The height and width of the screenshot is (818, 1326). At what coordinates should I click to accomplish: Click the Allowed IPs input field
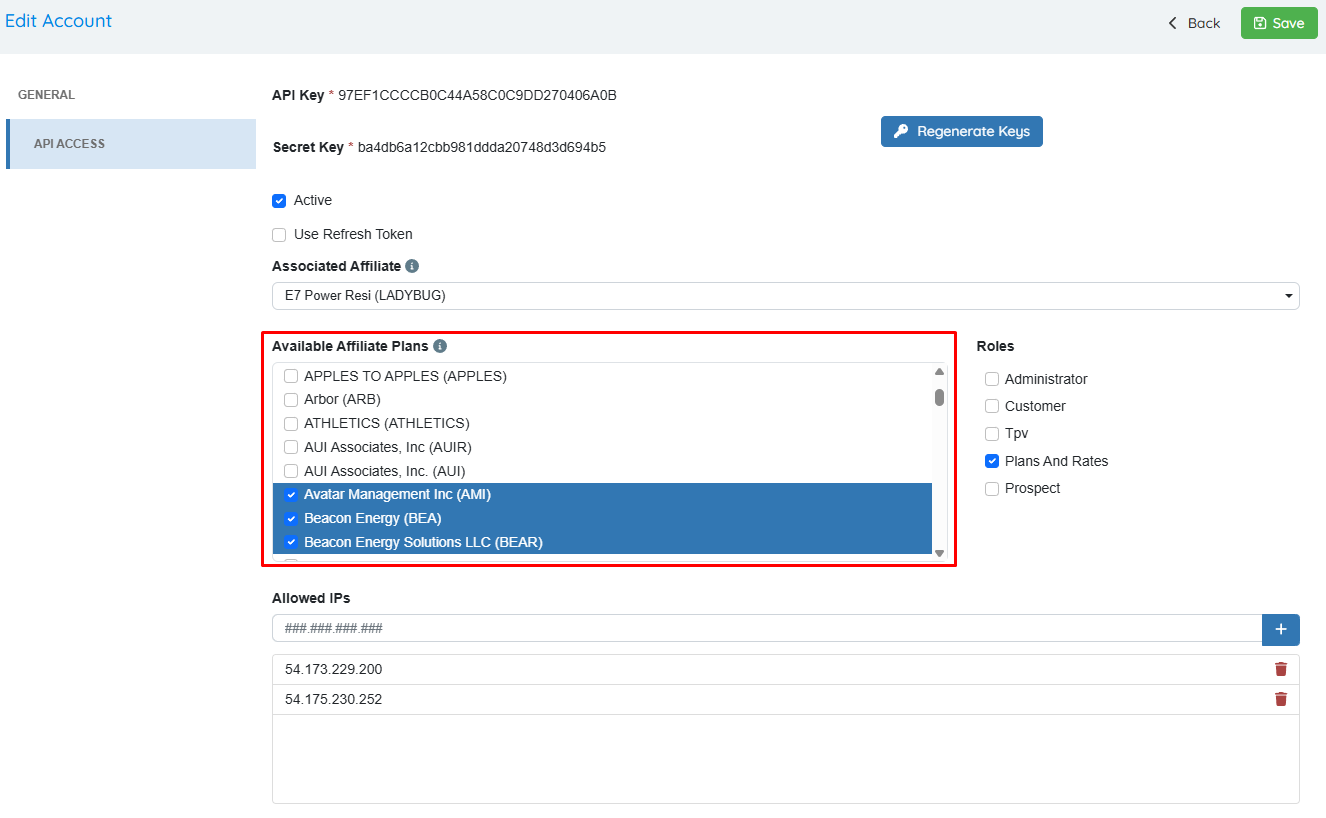click(767, 629)
